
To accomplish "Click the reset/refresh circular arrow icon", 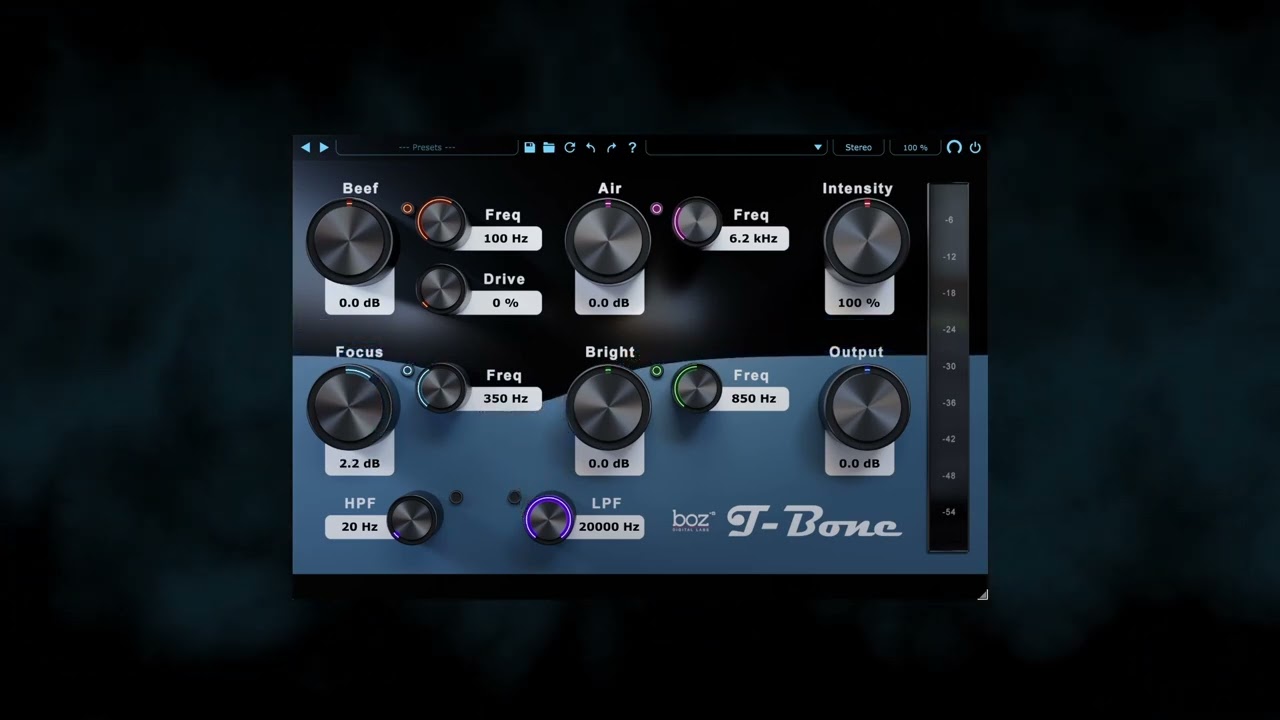I will (x=570, y=147).
